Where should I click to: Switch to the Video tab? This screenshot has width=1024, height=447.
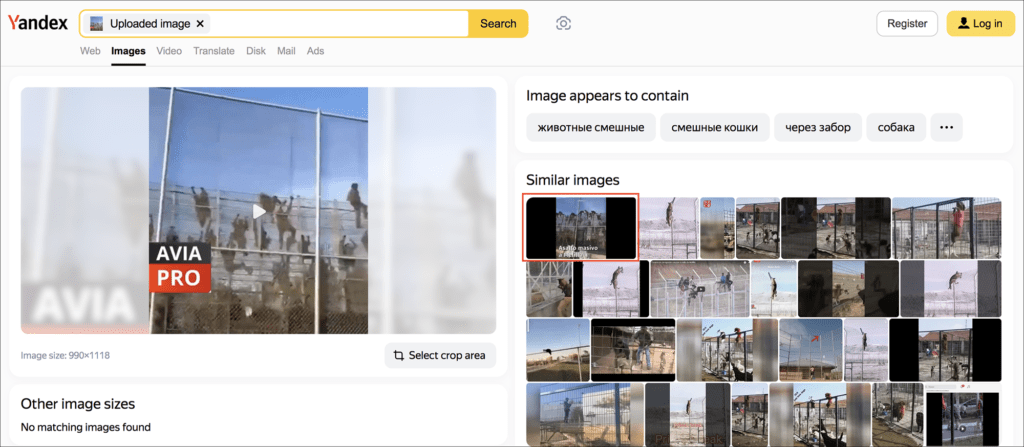[169, 51]
